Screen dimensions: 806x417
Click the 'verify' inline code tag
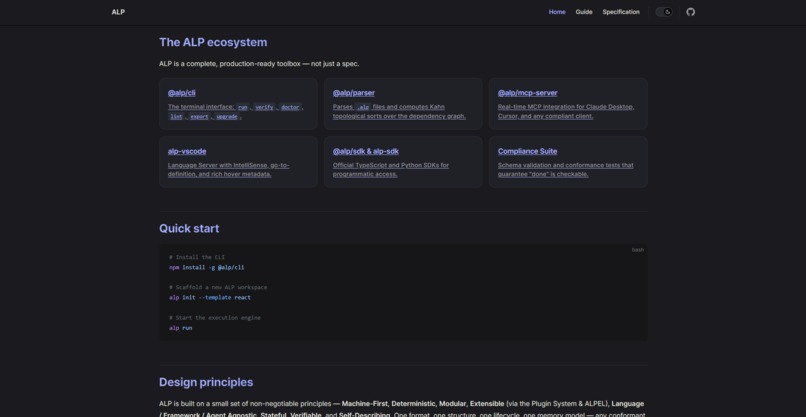[264, 107]
